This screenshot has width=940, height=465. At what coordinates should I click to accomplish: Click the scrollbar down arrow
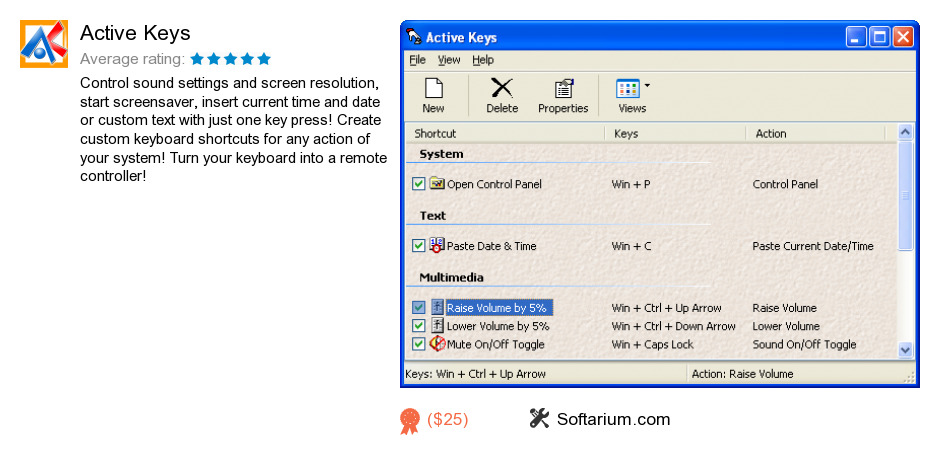[905, 350]
